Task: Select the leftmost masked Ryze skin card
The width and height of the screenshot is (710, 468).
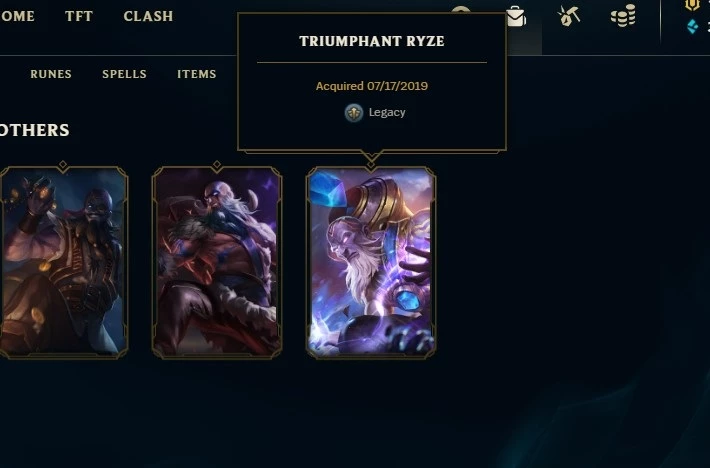Action: 63,263
